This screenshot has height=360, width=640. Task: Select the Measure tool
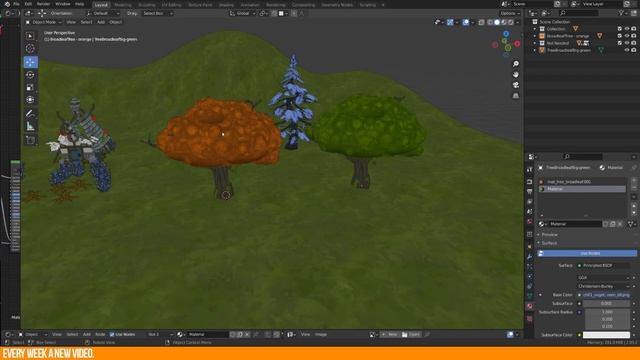[30, 127]
